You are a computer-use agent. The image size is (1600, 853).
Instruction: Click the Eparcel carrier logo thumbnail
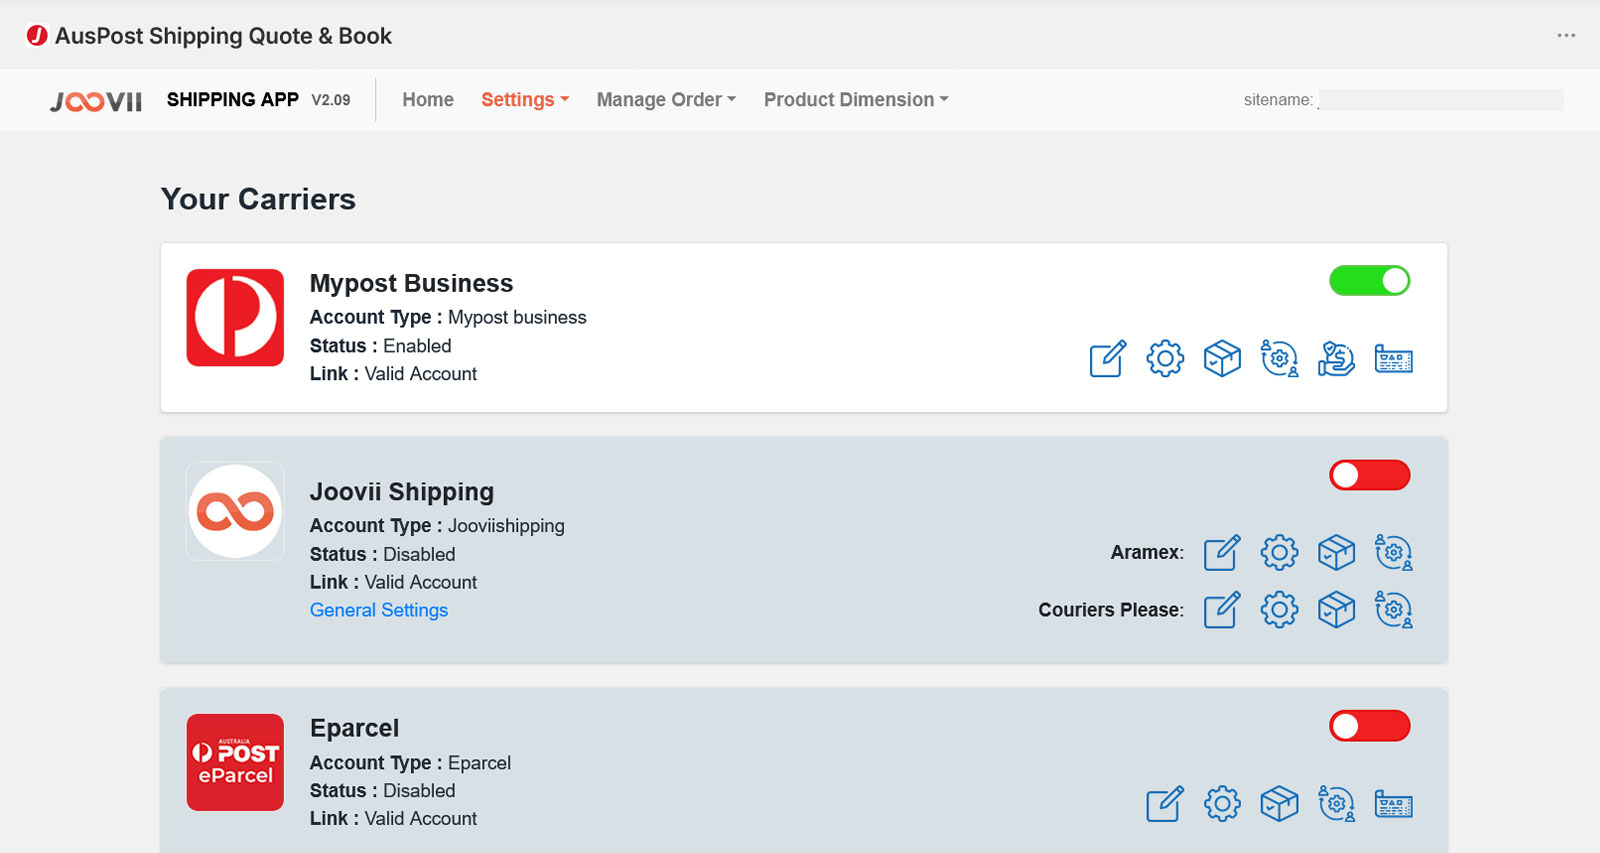point(235,762)
